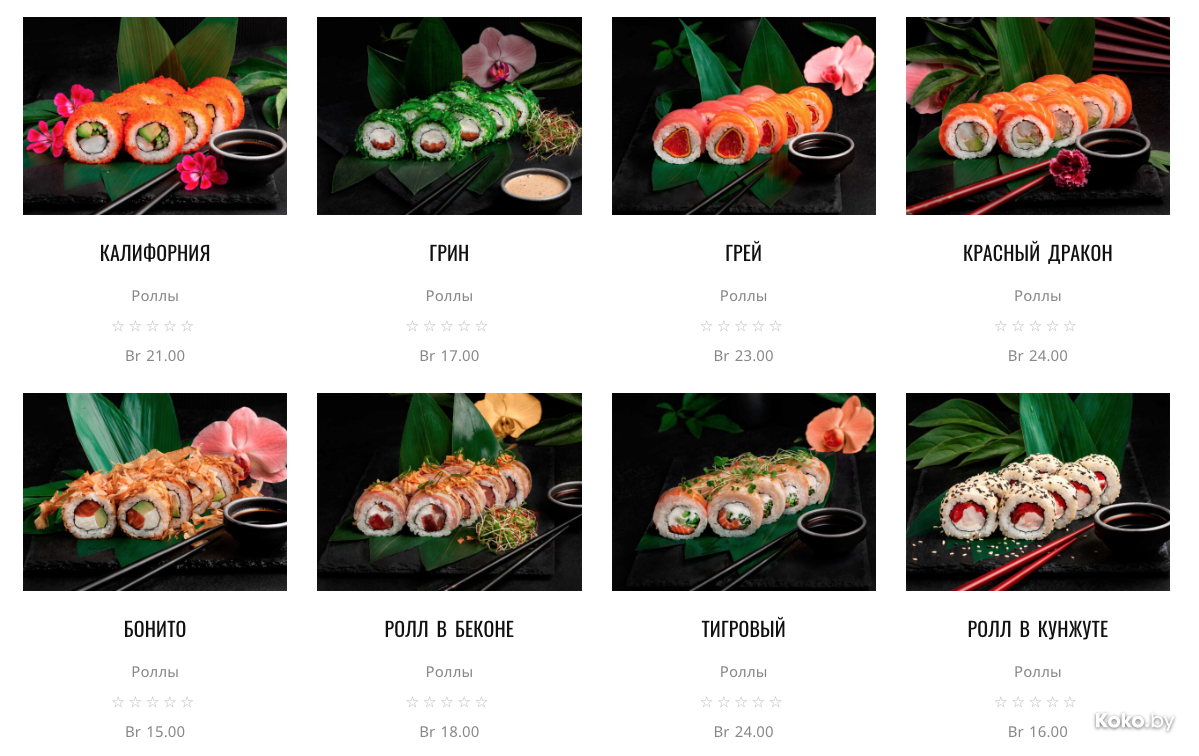Open the Грей roll product image
This screenshot has height=756, width=1199.
(743, 116)
